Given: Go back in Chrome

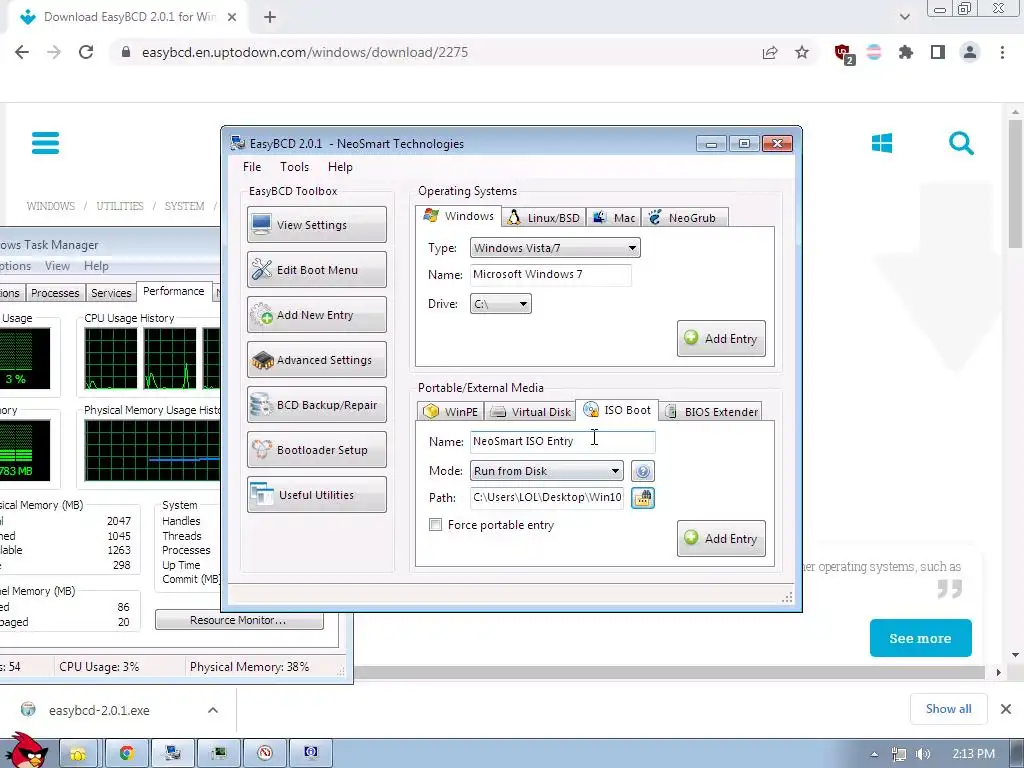Looking at the screenshot, I should (22, 52).
